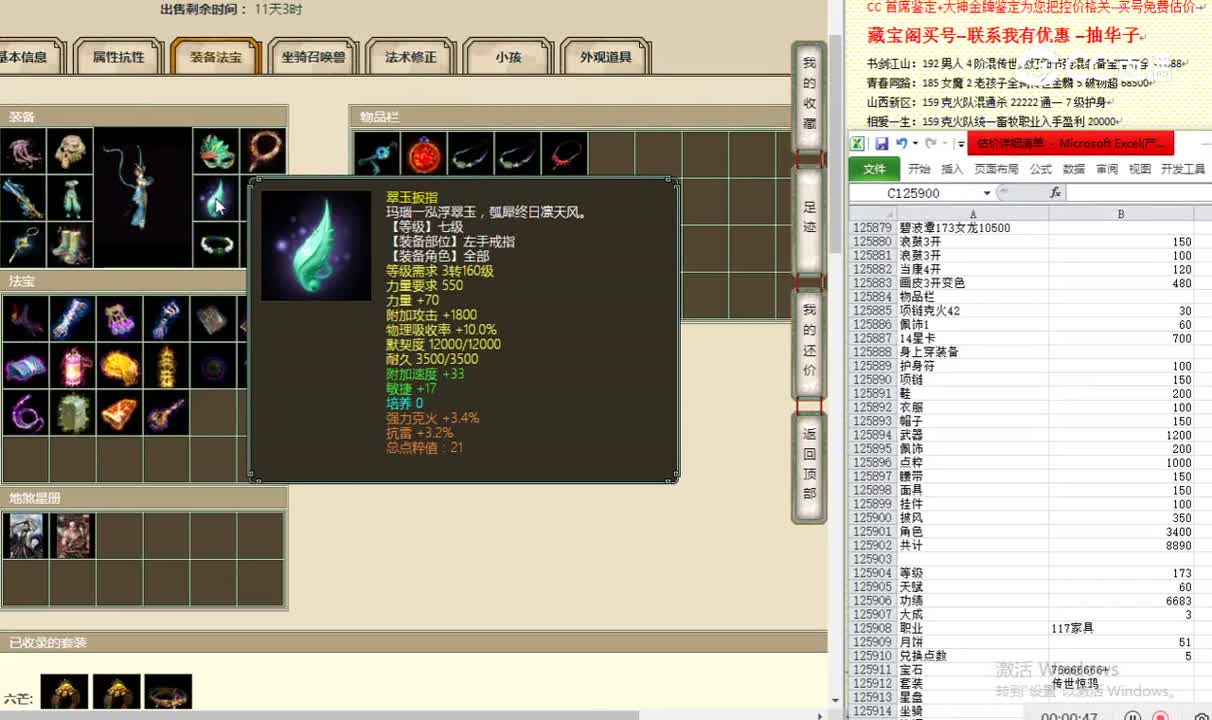The width and height of the screenshot is (1212, 720).
Task: Open Excel 开发工具 ribbon tab
Action: tap(1183, 169)
